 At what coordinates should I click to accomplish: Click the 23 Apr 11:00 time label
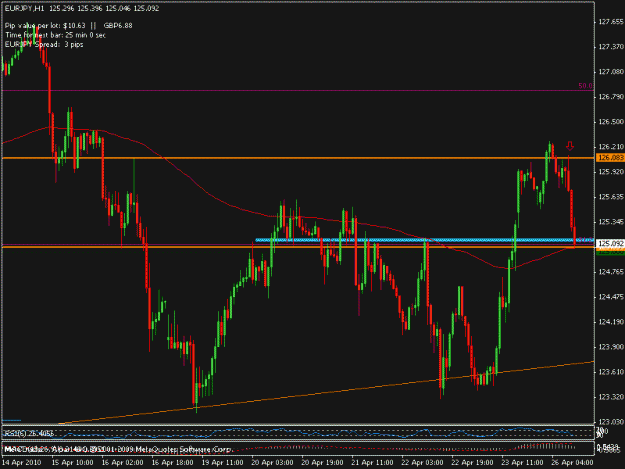click(x=522, y=463)
